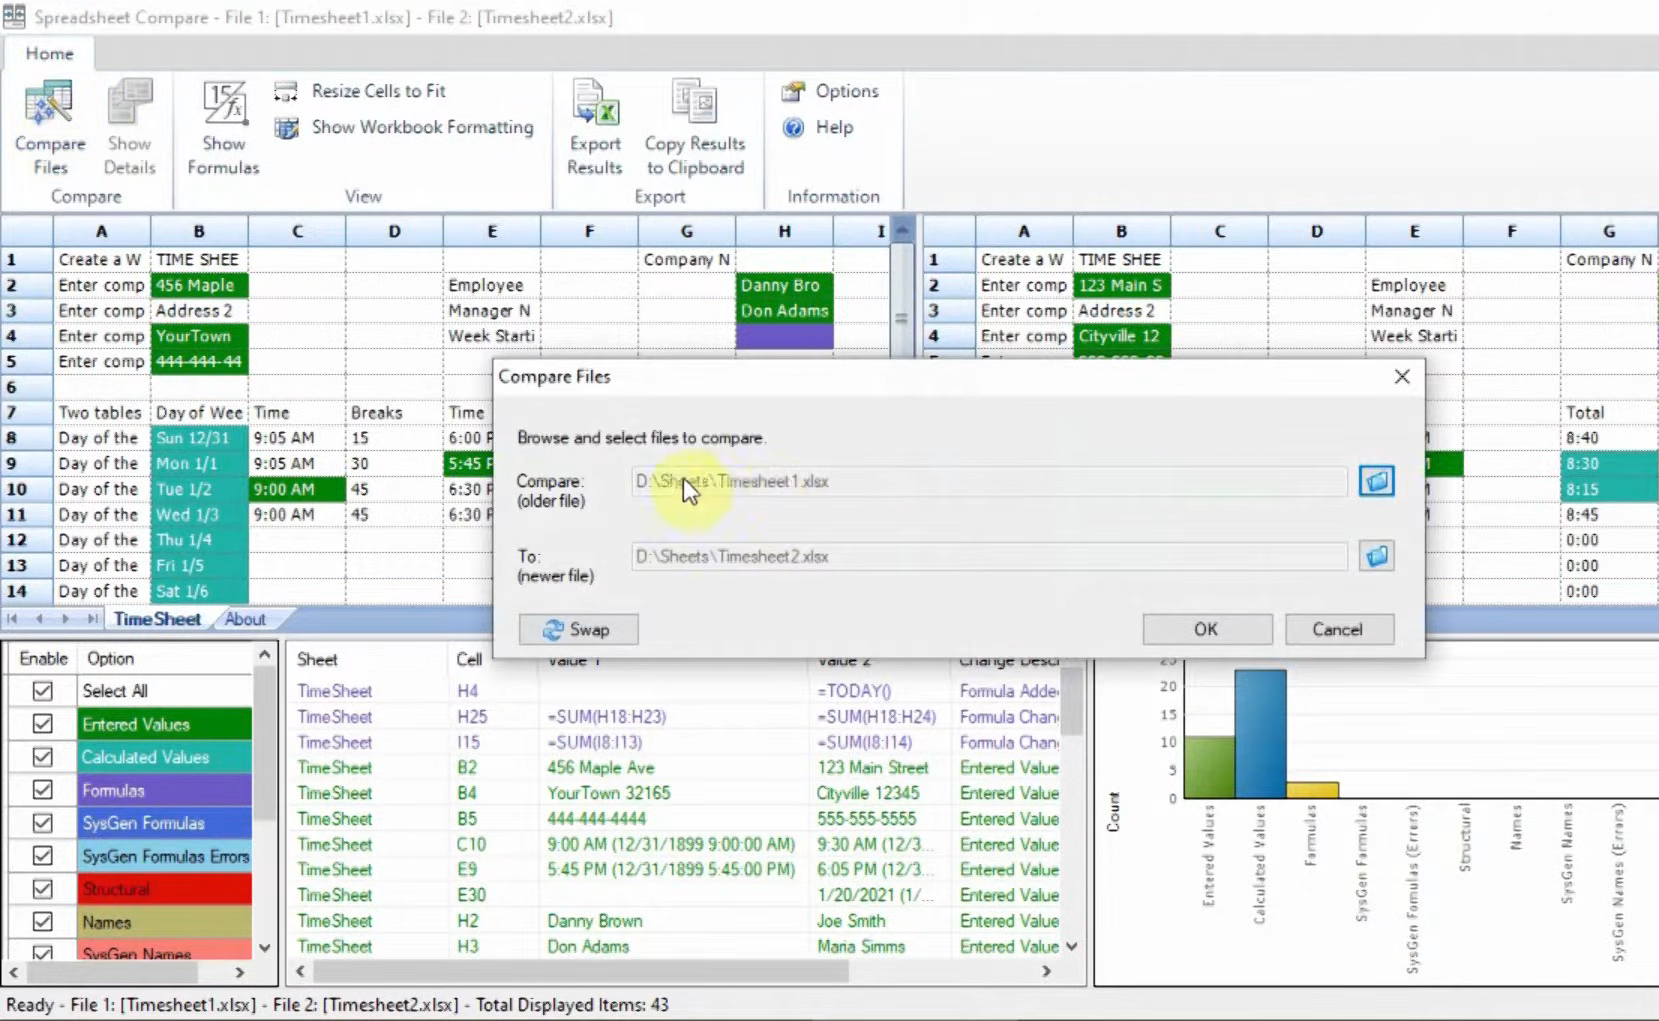This screenshot has height=1021, width=1659.
Task: Click left grid cell containing YourTown
Action: point(199,336)
